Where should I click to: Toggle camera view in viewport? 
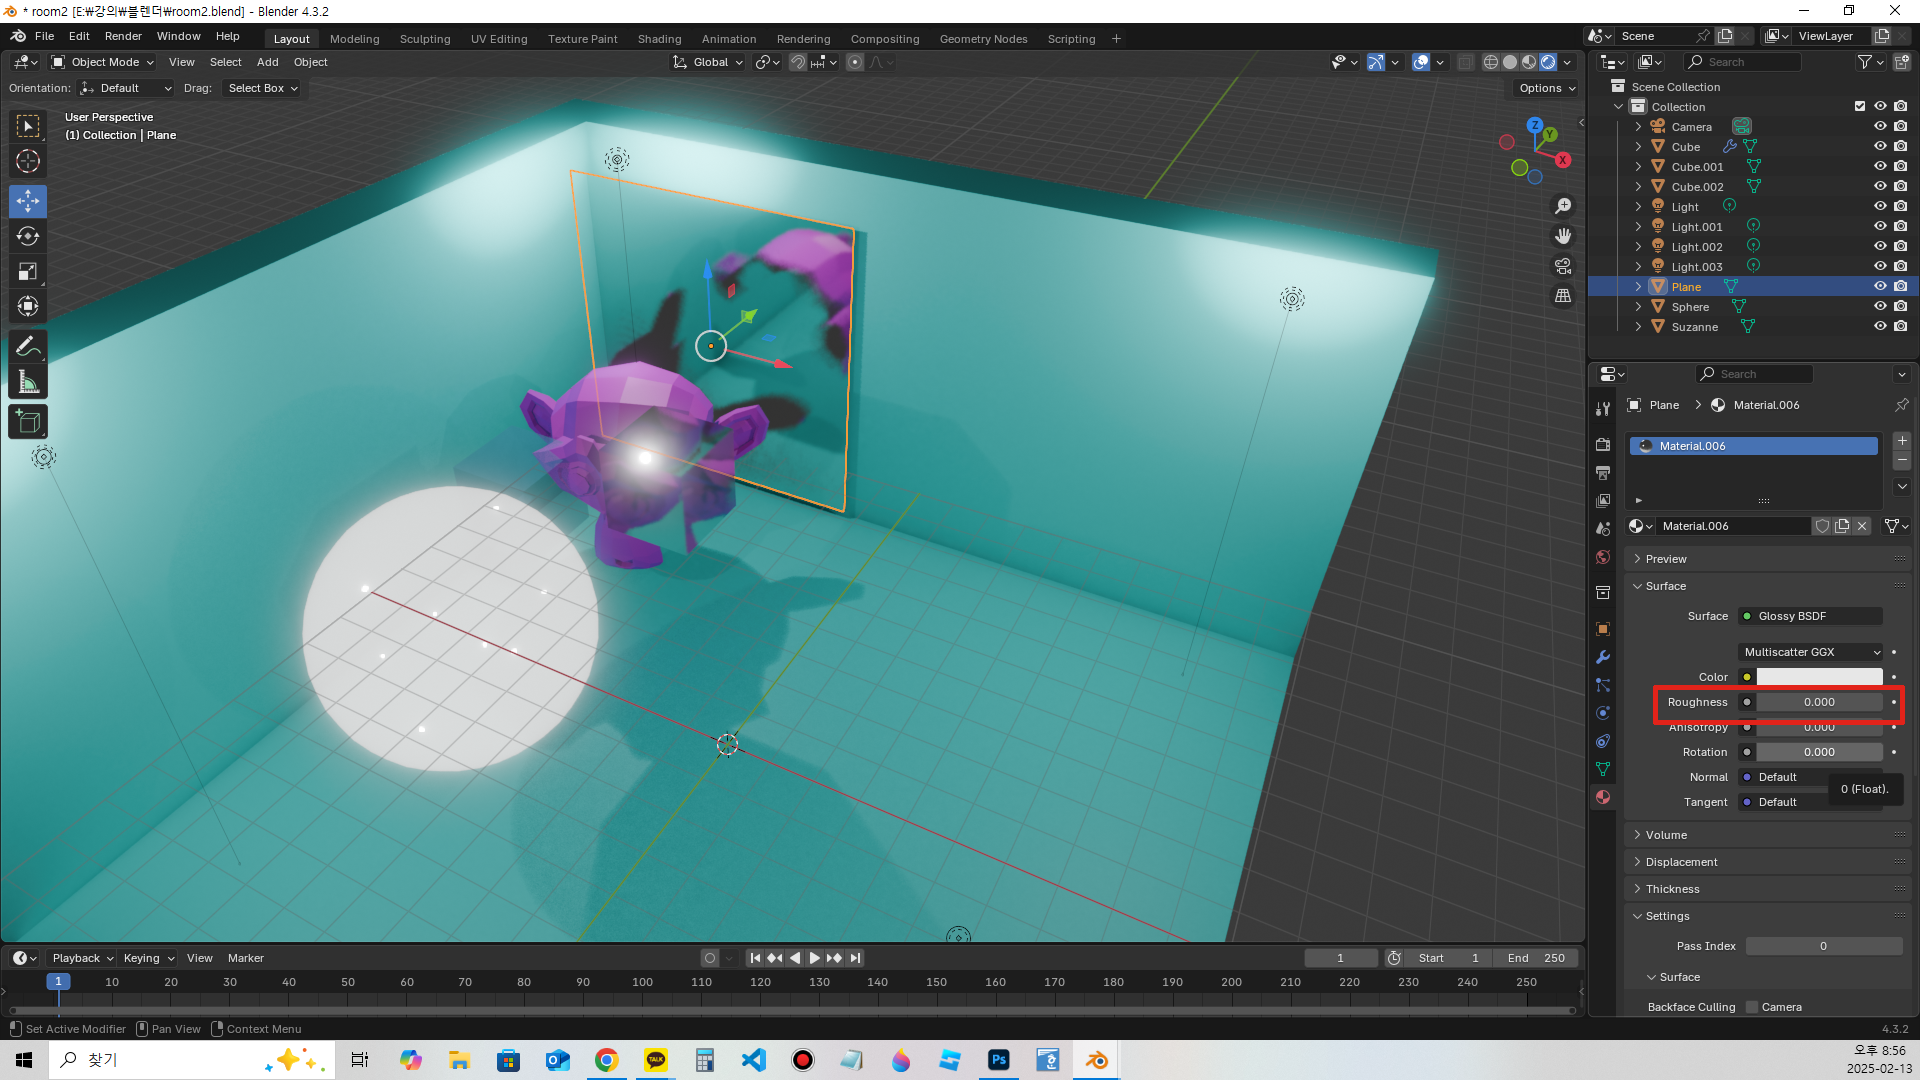pos(1563,266)
